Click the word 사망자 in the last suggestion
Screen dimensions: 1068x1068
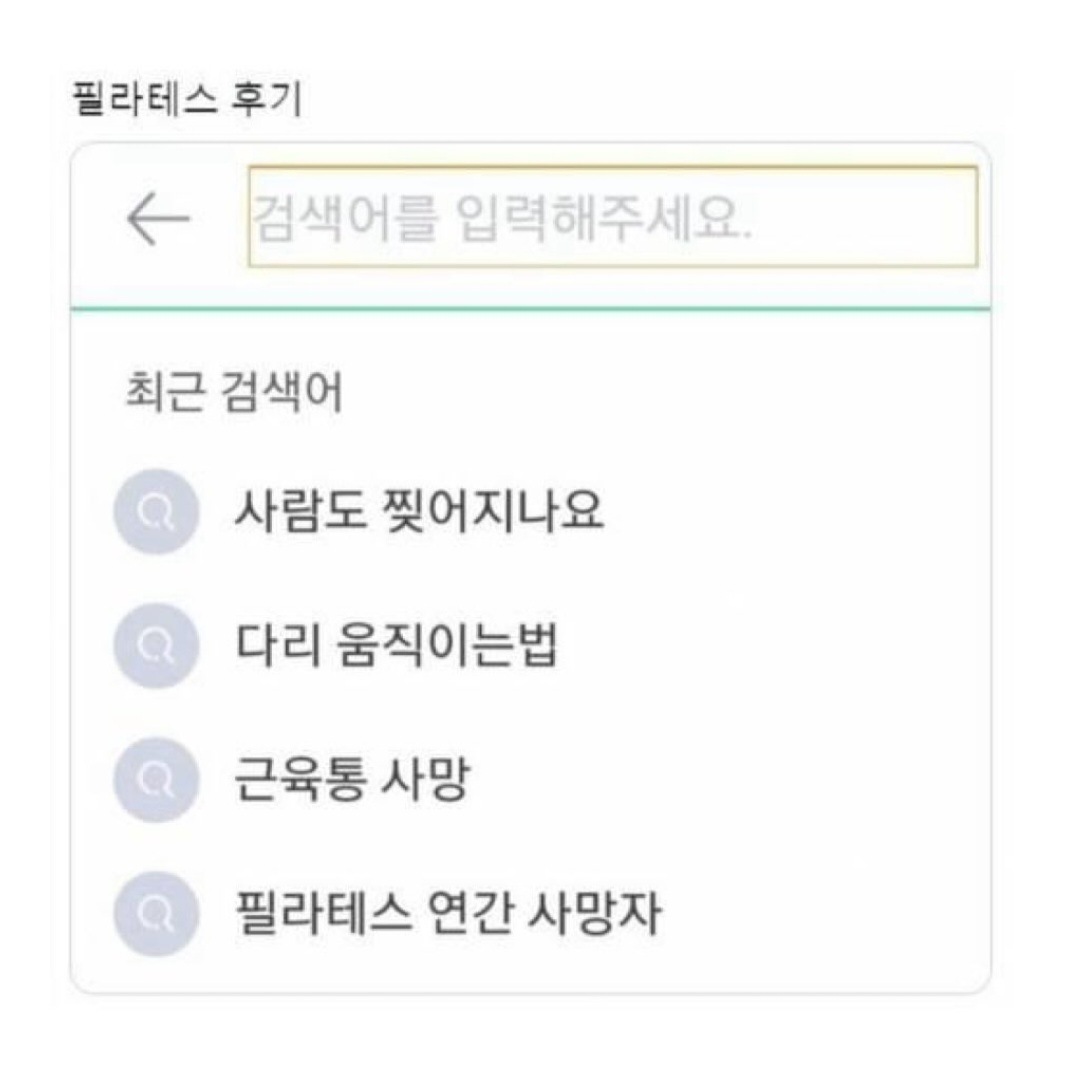tap(600, 913)
